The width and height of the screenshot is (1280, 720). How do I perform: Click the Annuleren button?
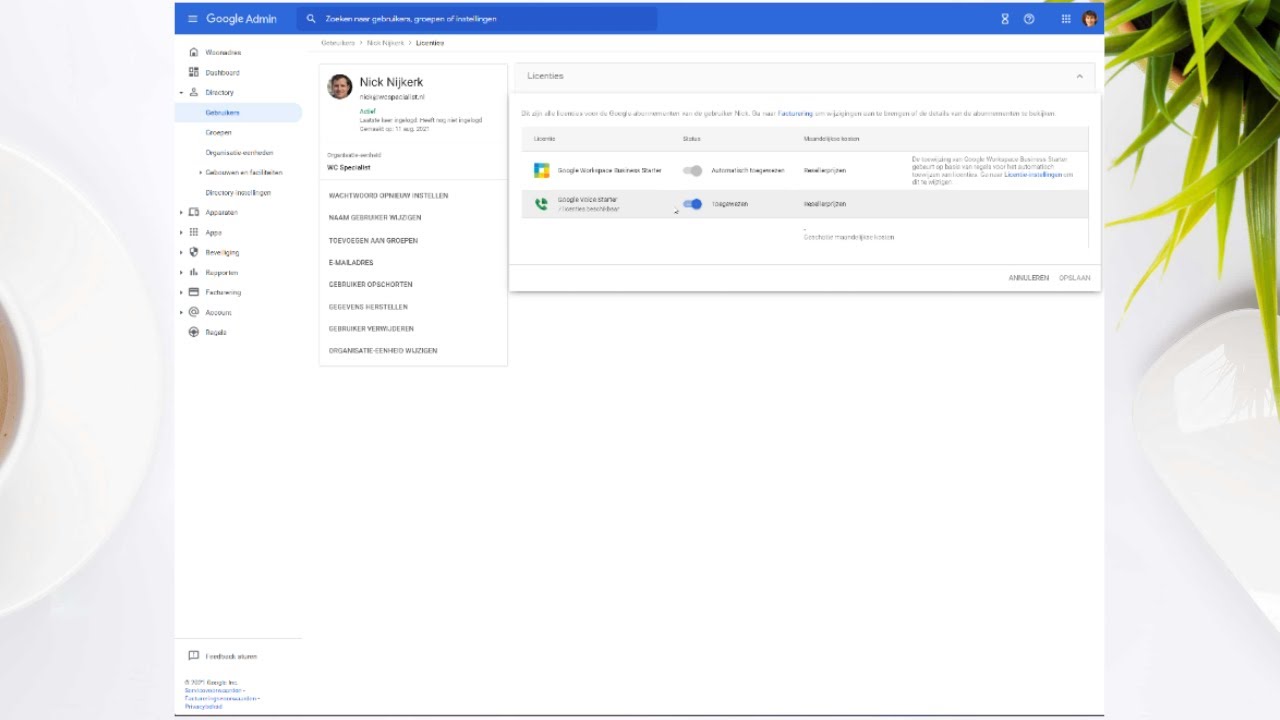1028,278
